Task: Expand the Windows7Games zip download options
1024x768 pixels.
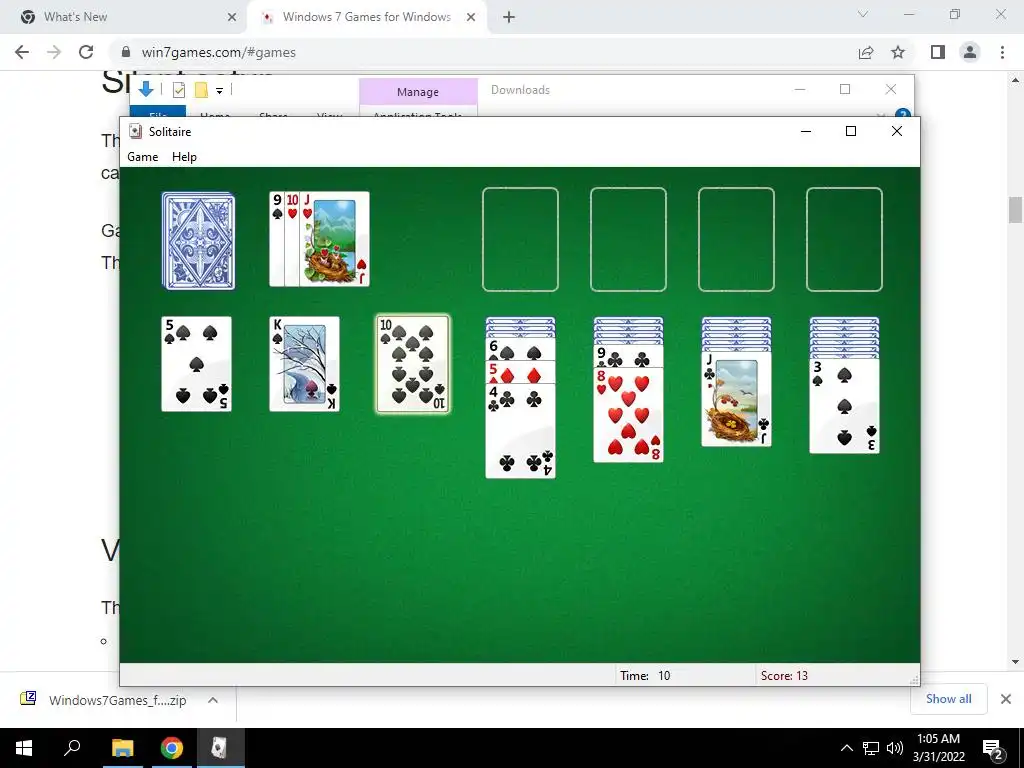Action: click(213, 700)
